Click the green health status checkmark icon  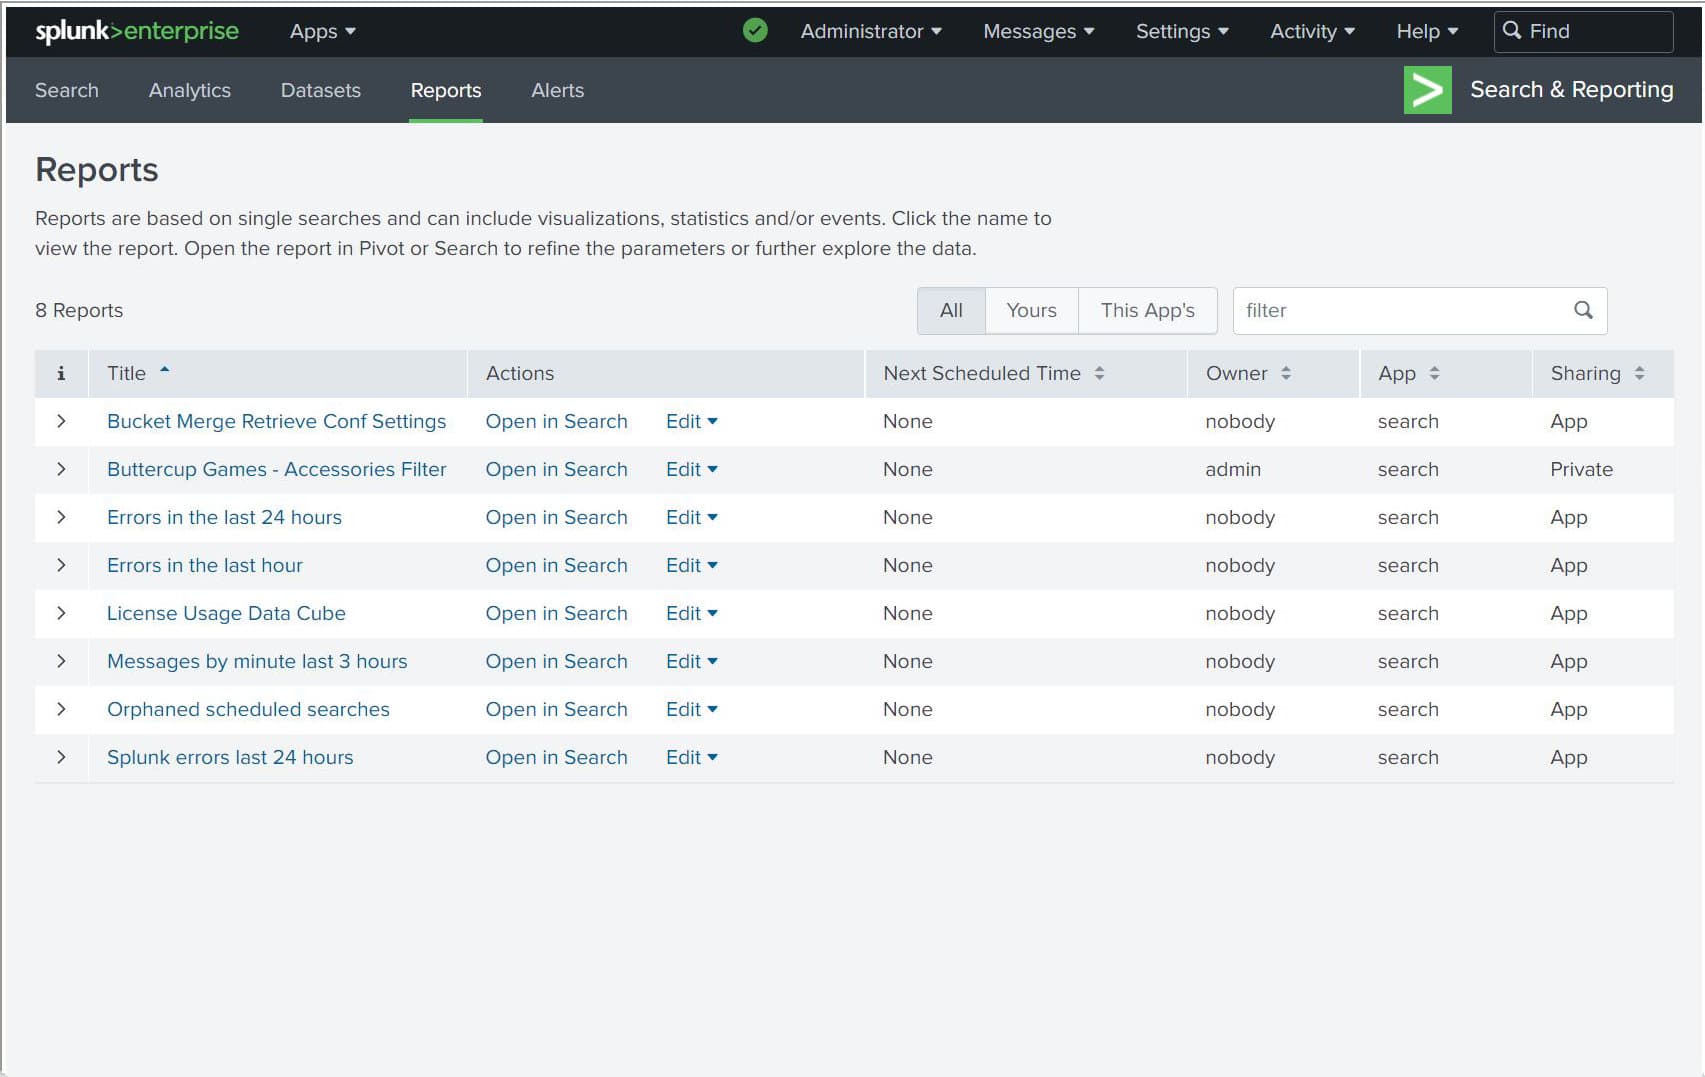pyautogui.click(x=755, y=31)
